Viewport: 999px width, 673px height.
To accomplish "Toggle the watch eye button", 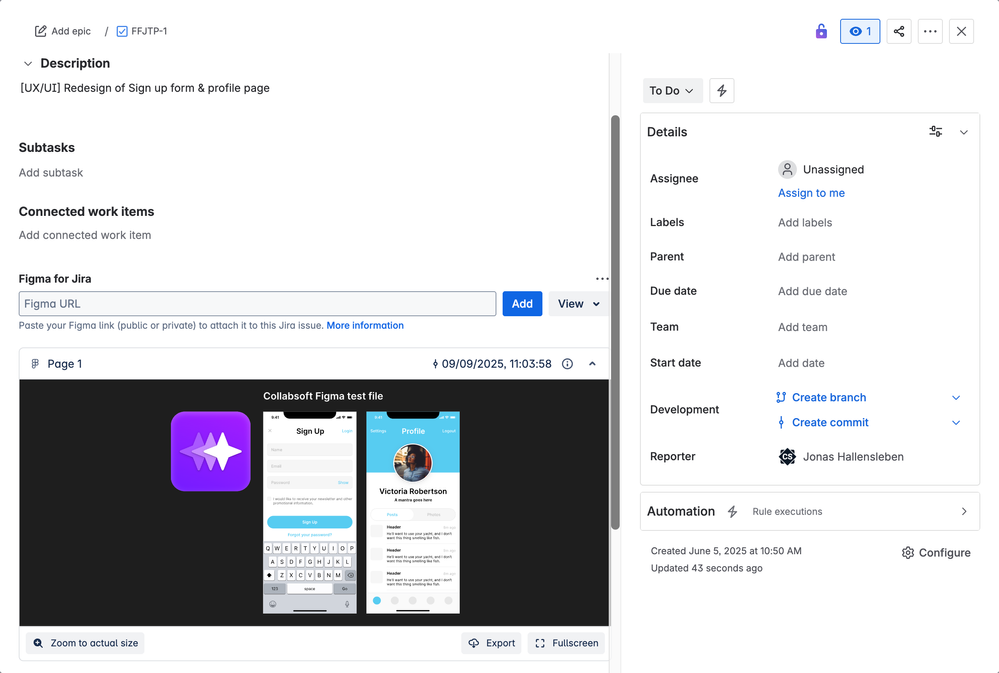I will [x=860, y=31].
